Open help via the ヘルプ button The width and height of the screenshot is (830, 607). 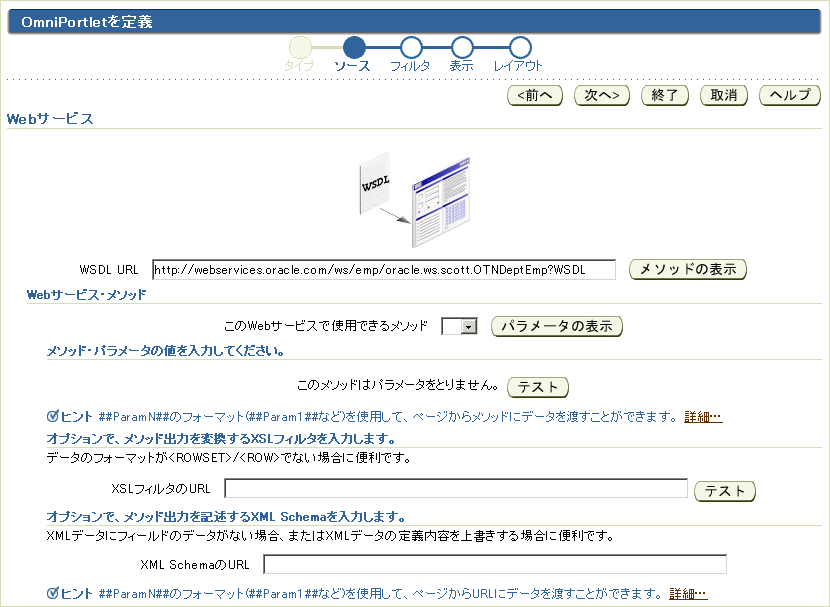(789, 95)
